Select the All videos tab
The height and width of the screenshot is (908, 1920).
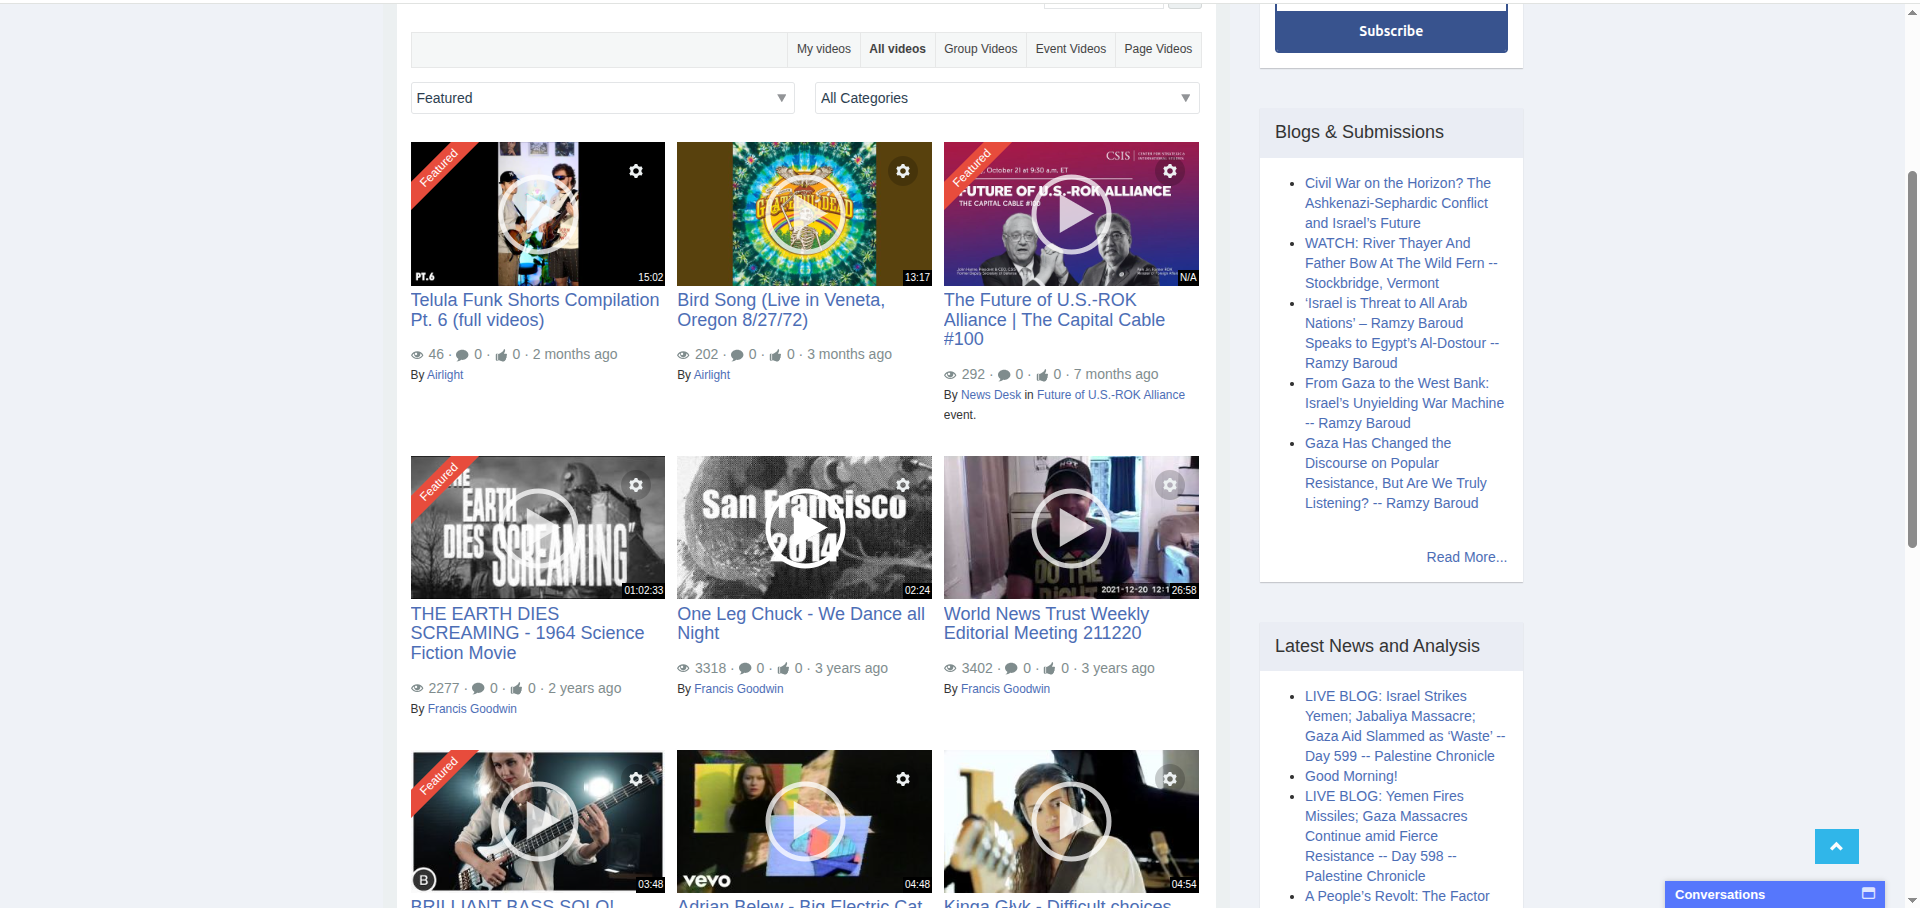pyautogui.click(x=897, y=49)
